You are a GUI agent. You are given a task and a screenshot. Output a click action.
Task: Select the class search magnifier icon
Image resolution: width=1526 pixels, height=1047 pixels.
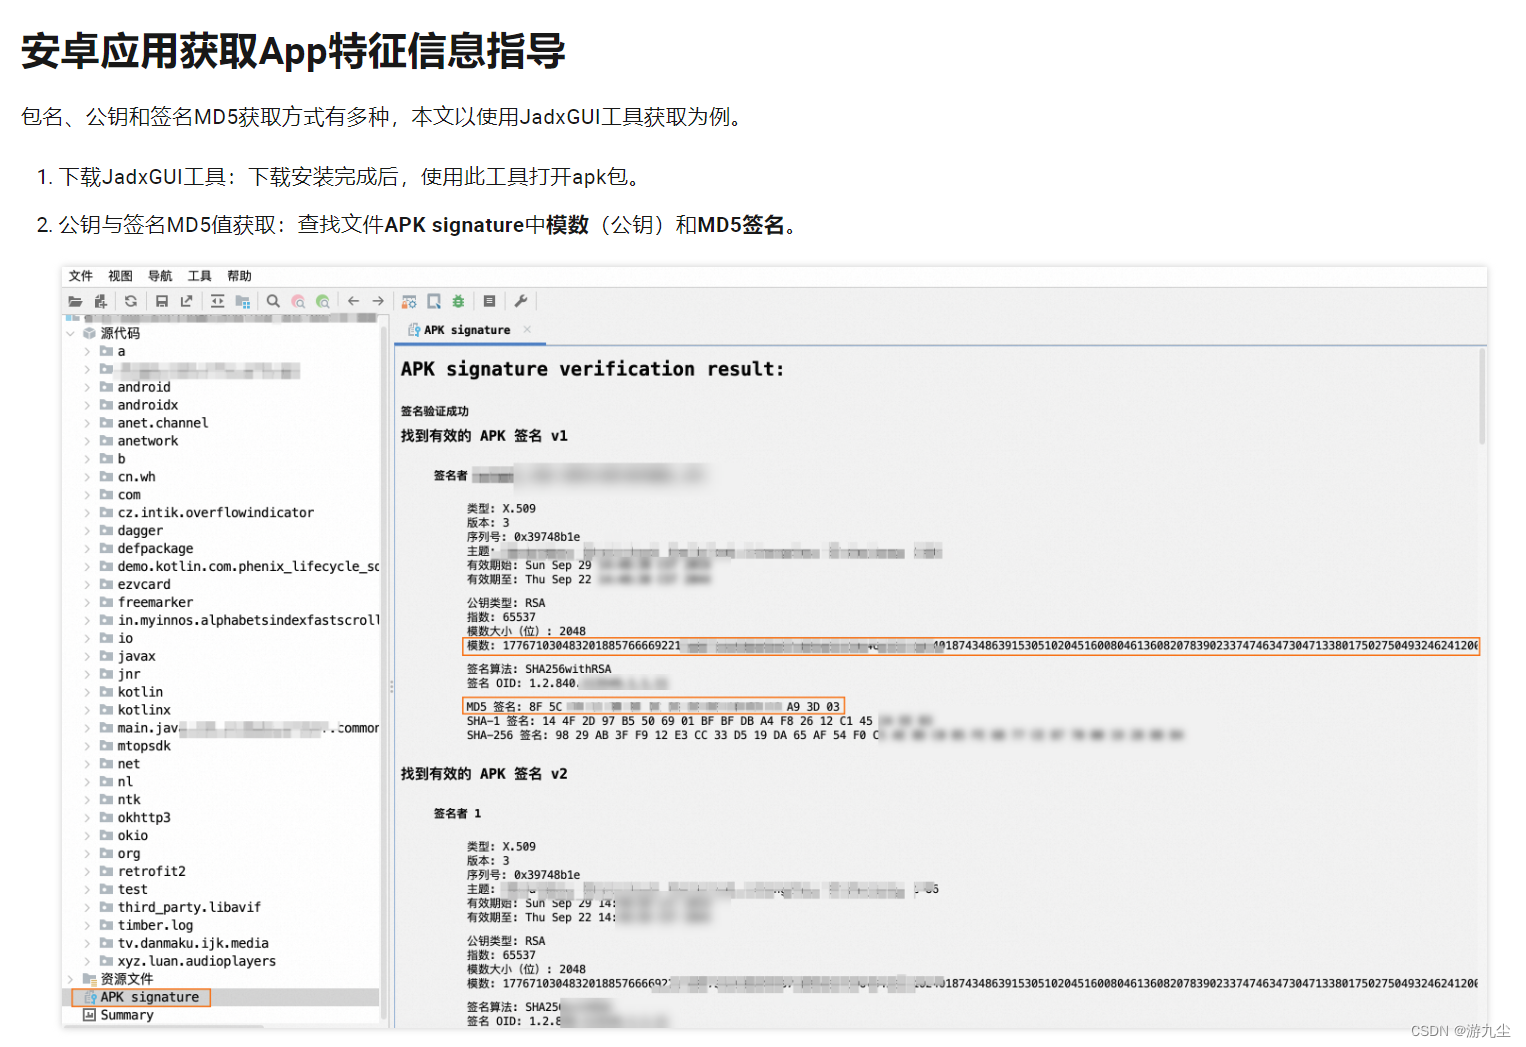275,301
